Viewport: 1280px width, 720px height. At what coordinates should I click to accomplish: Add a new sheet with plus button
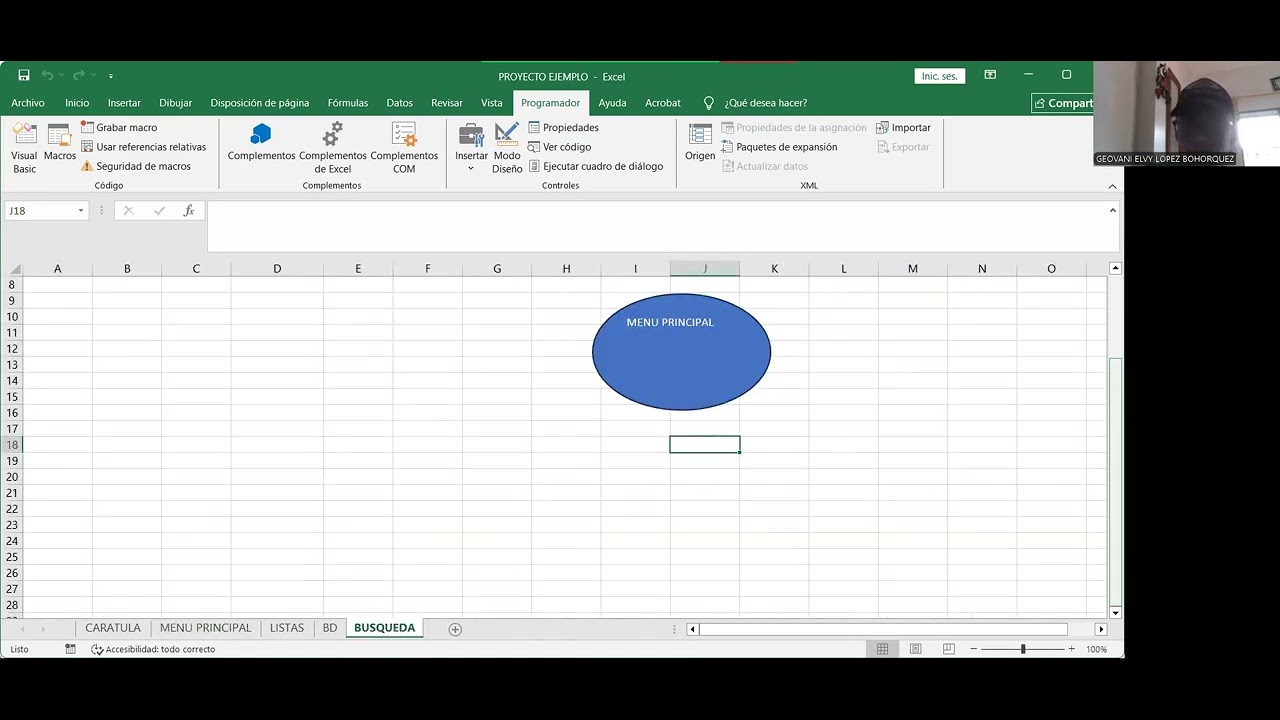tap(455, 629)
